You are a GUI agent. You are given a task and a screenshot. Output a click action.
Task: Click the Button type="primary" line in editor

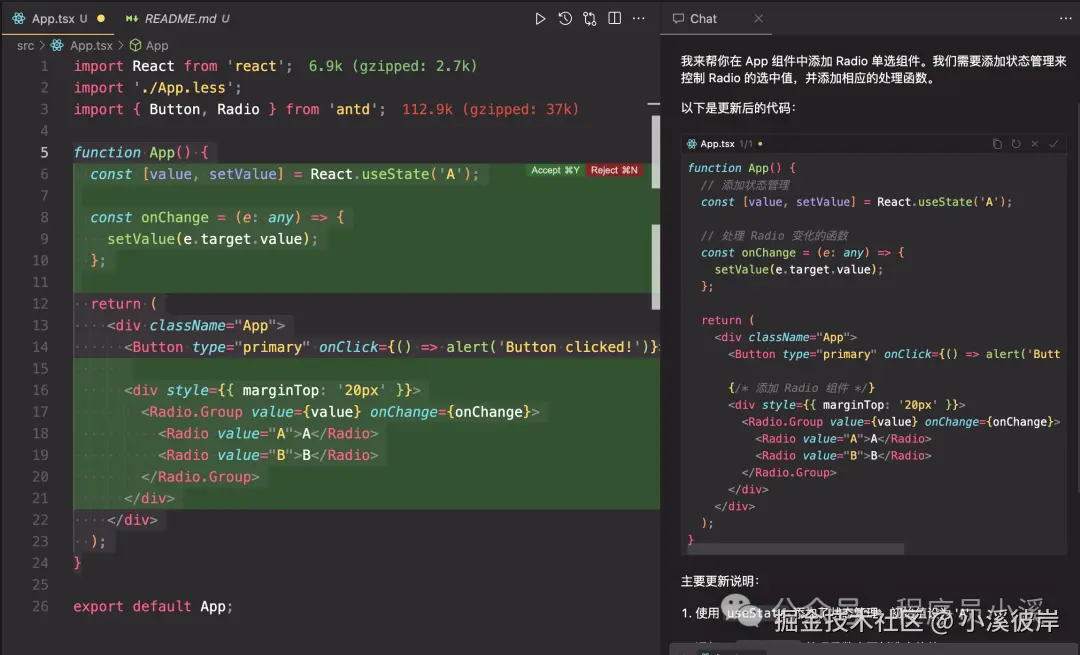pos(391,347)
